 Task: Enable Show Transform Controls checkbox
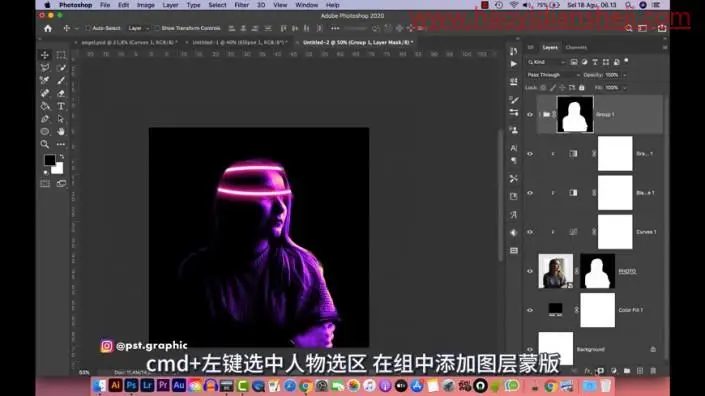pyautogui.click(x=157, y=28)
